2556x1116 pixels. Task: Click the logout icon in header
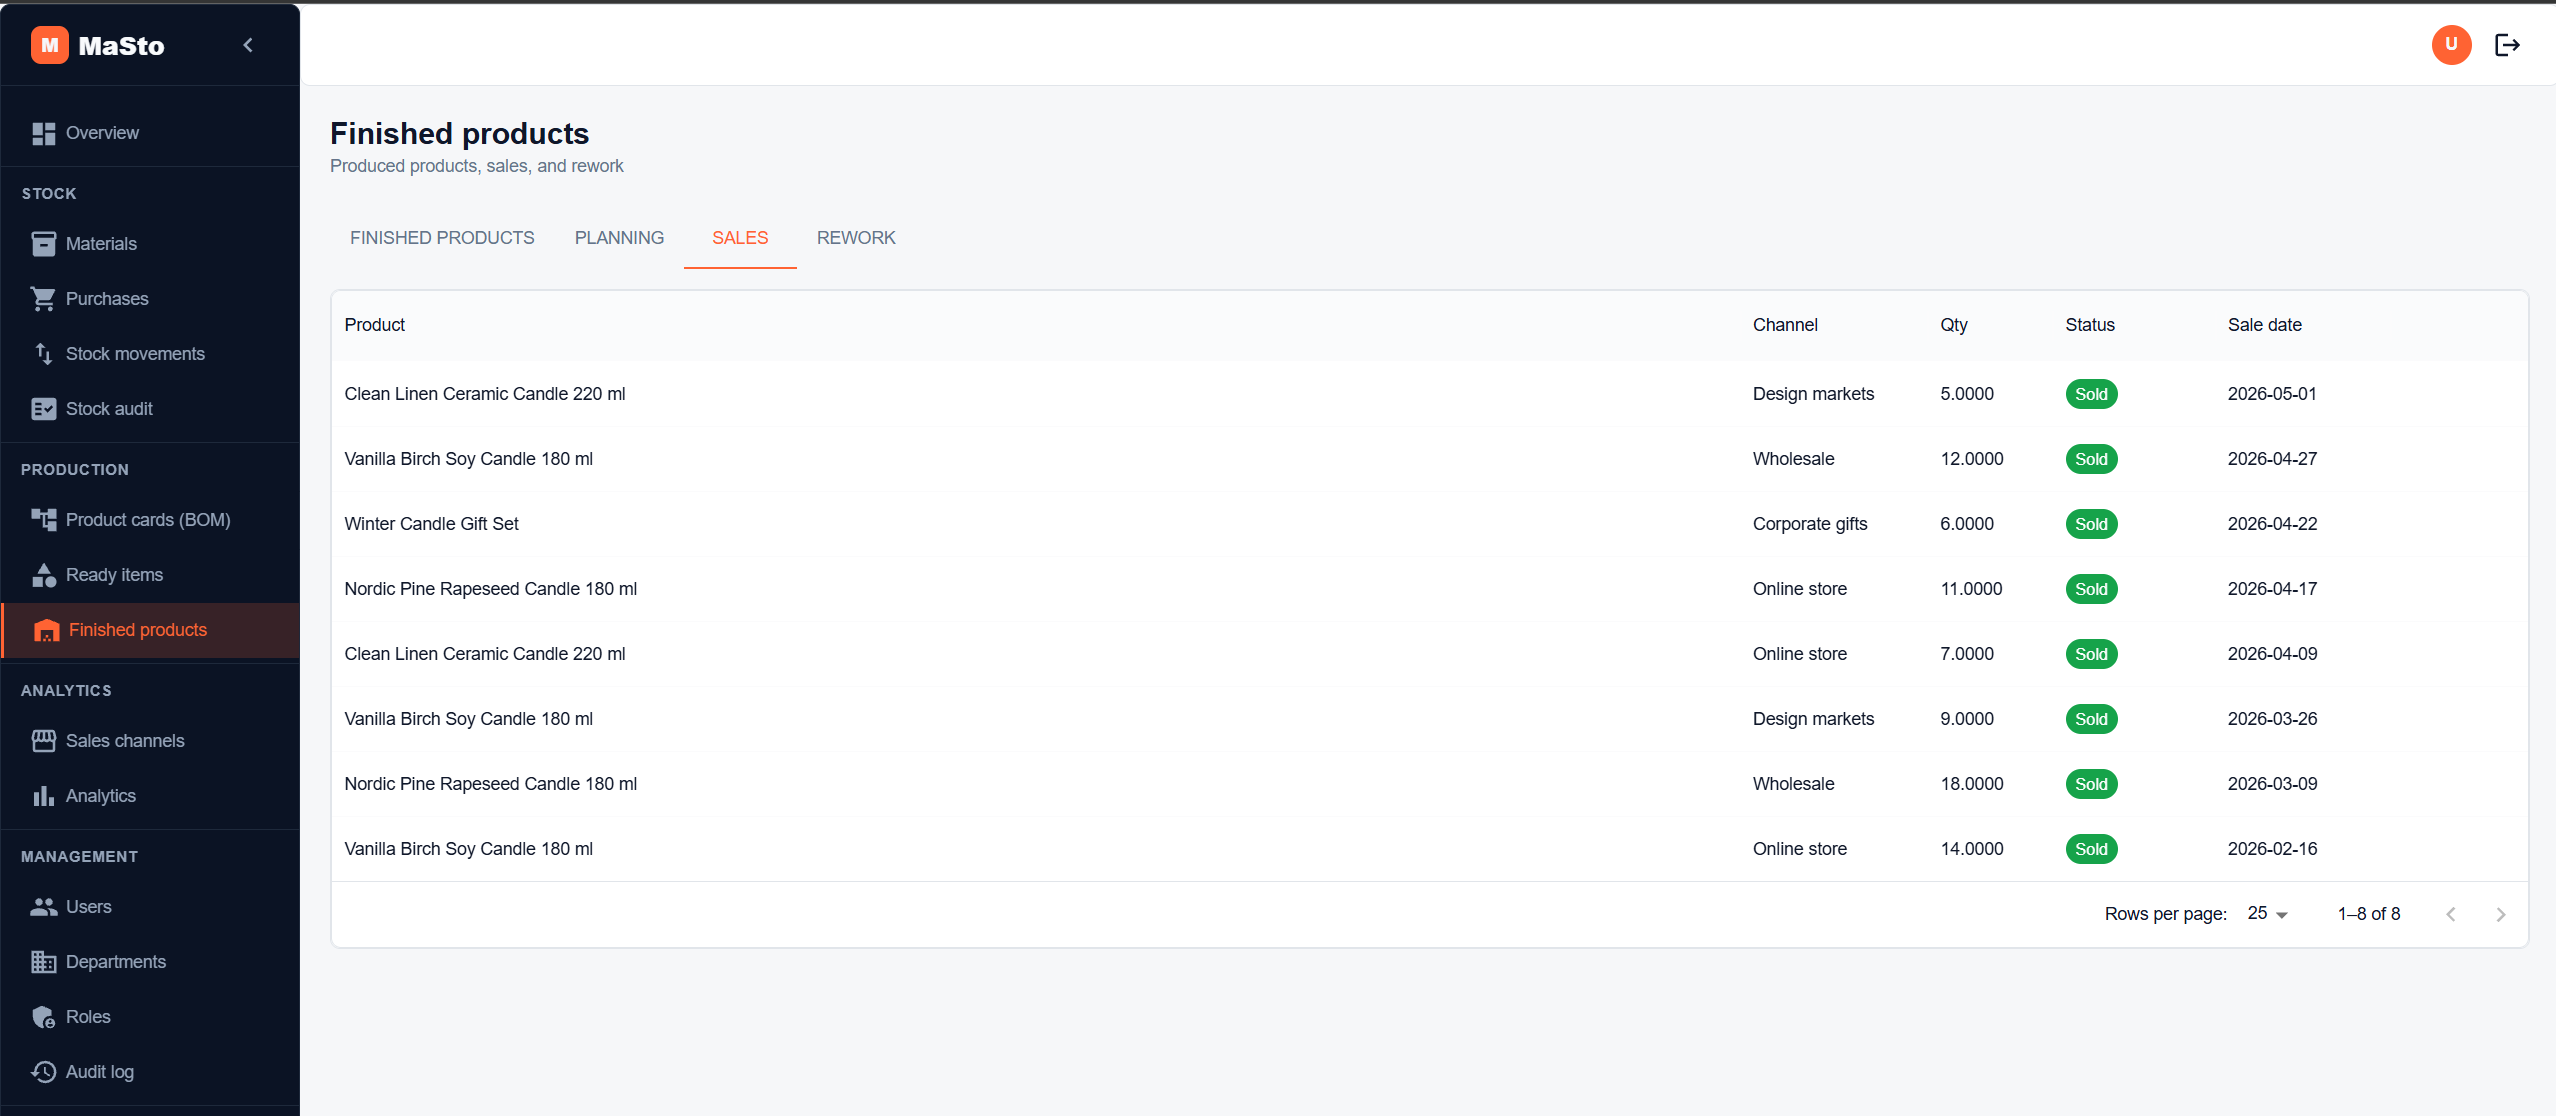[2507, 45]
